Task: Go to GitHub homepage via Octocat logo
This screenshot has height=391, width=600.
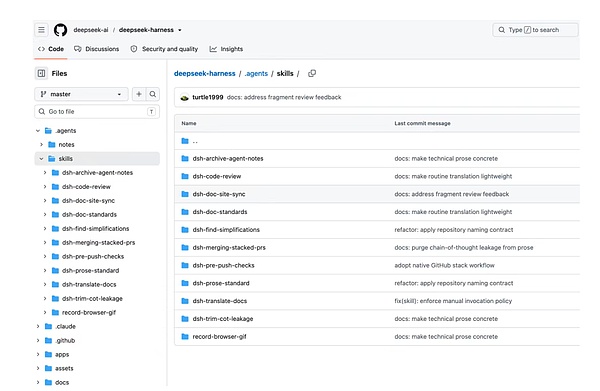Action: click(60, 30)
